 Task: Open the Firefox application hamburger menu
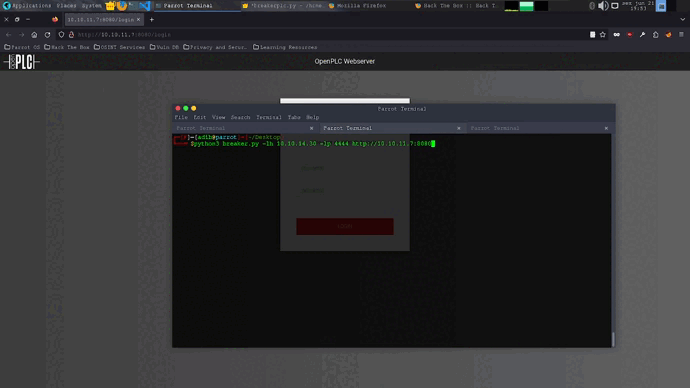click(681, 34)
